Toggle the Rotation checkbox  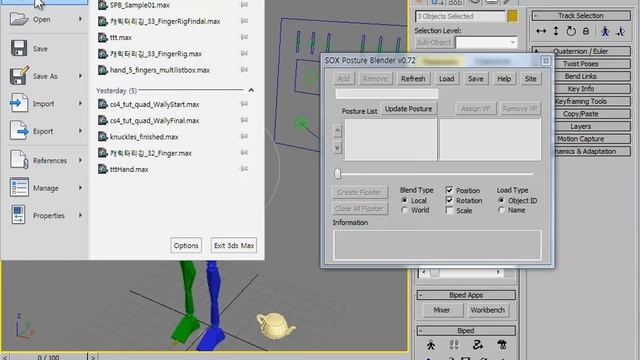click(x=449, y=200)
